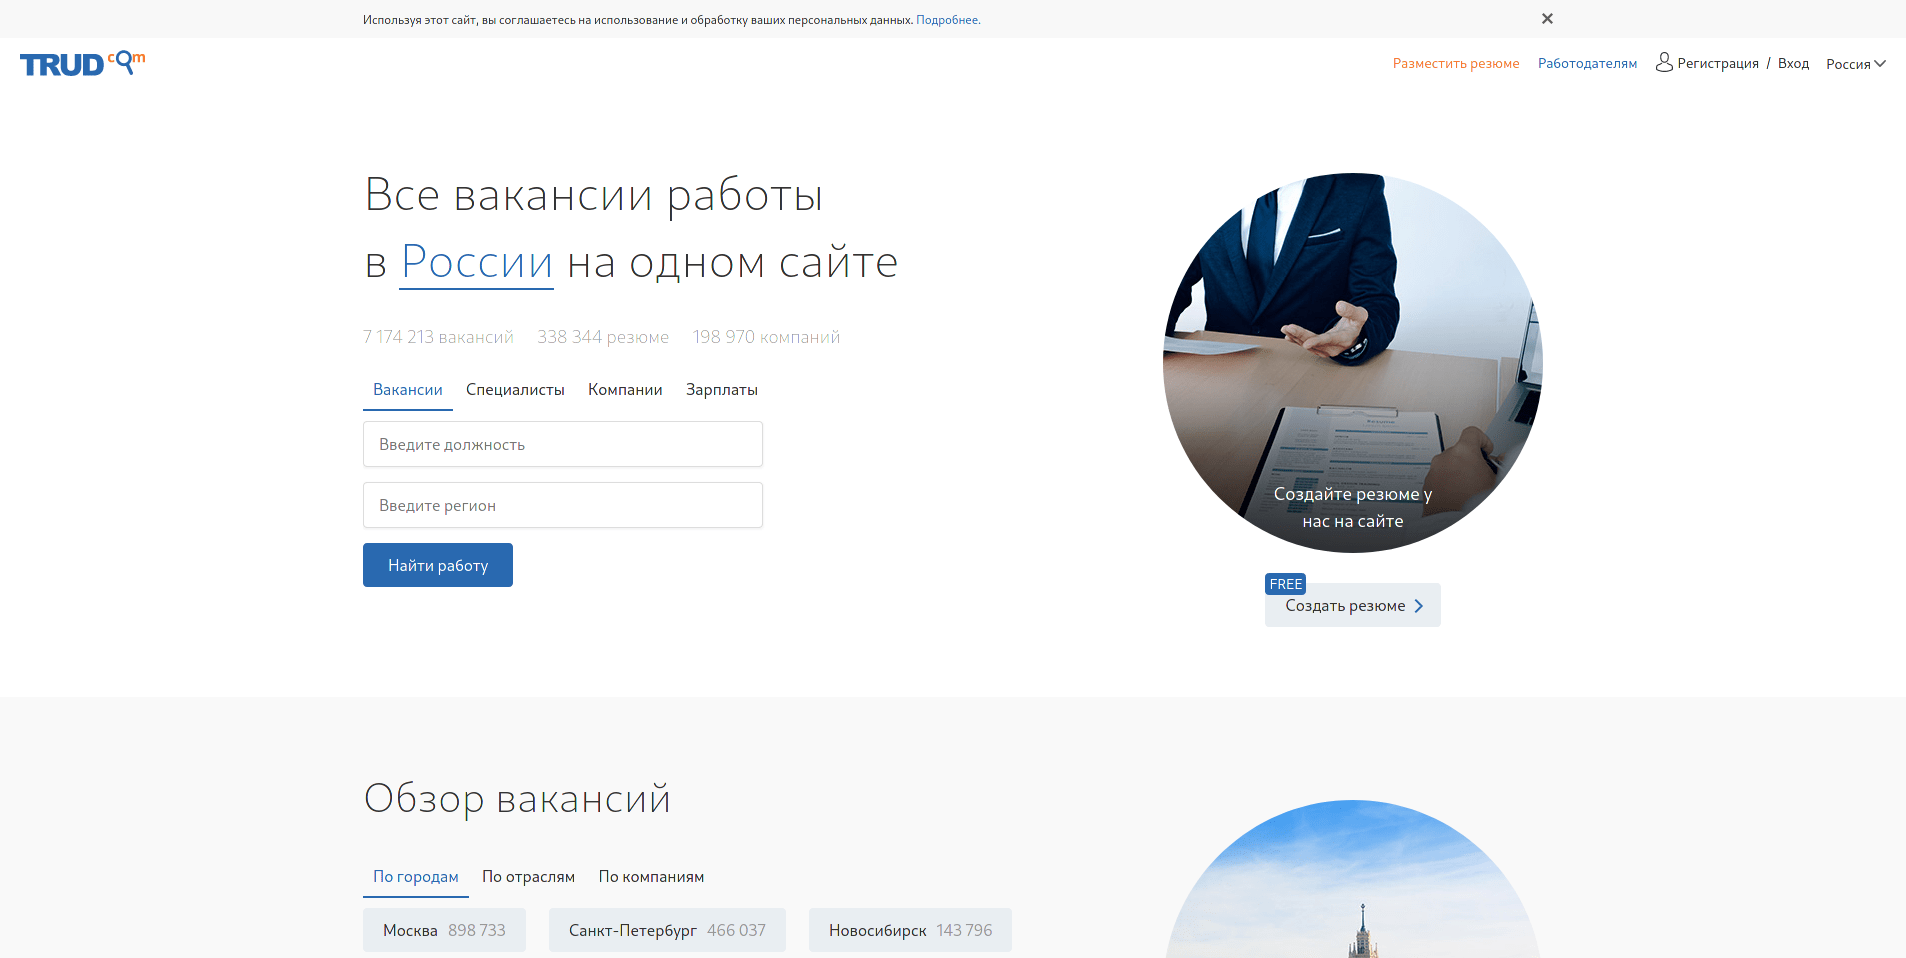1906x958 pixels.
Task: Switch to the Специалисты tab
Action: click(x=515, y=390)
